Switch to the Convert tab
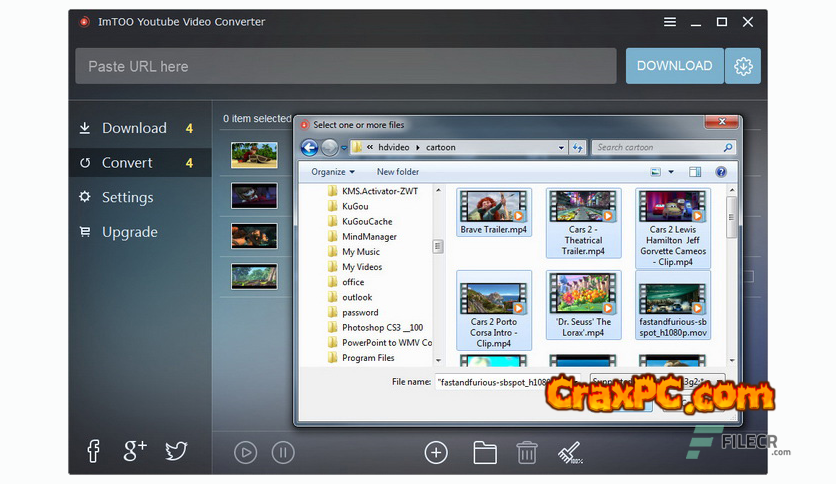Viewport: 836px width, 484px height. (127, 163)
